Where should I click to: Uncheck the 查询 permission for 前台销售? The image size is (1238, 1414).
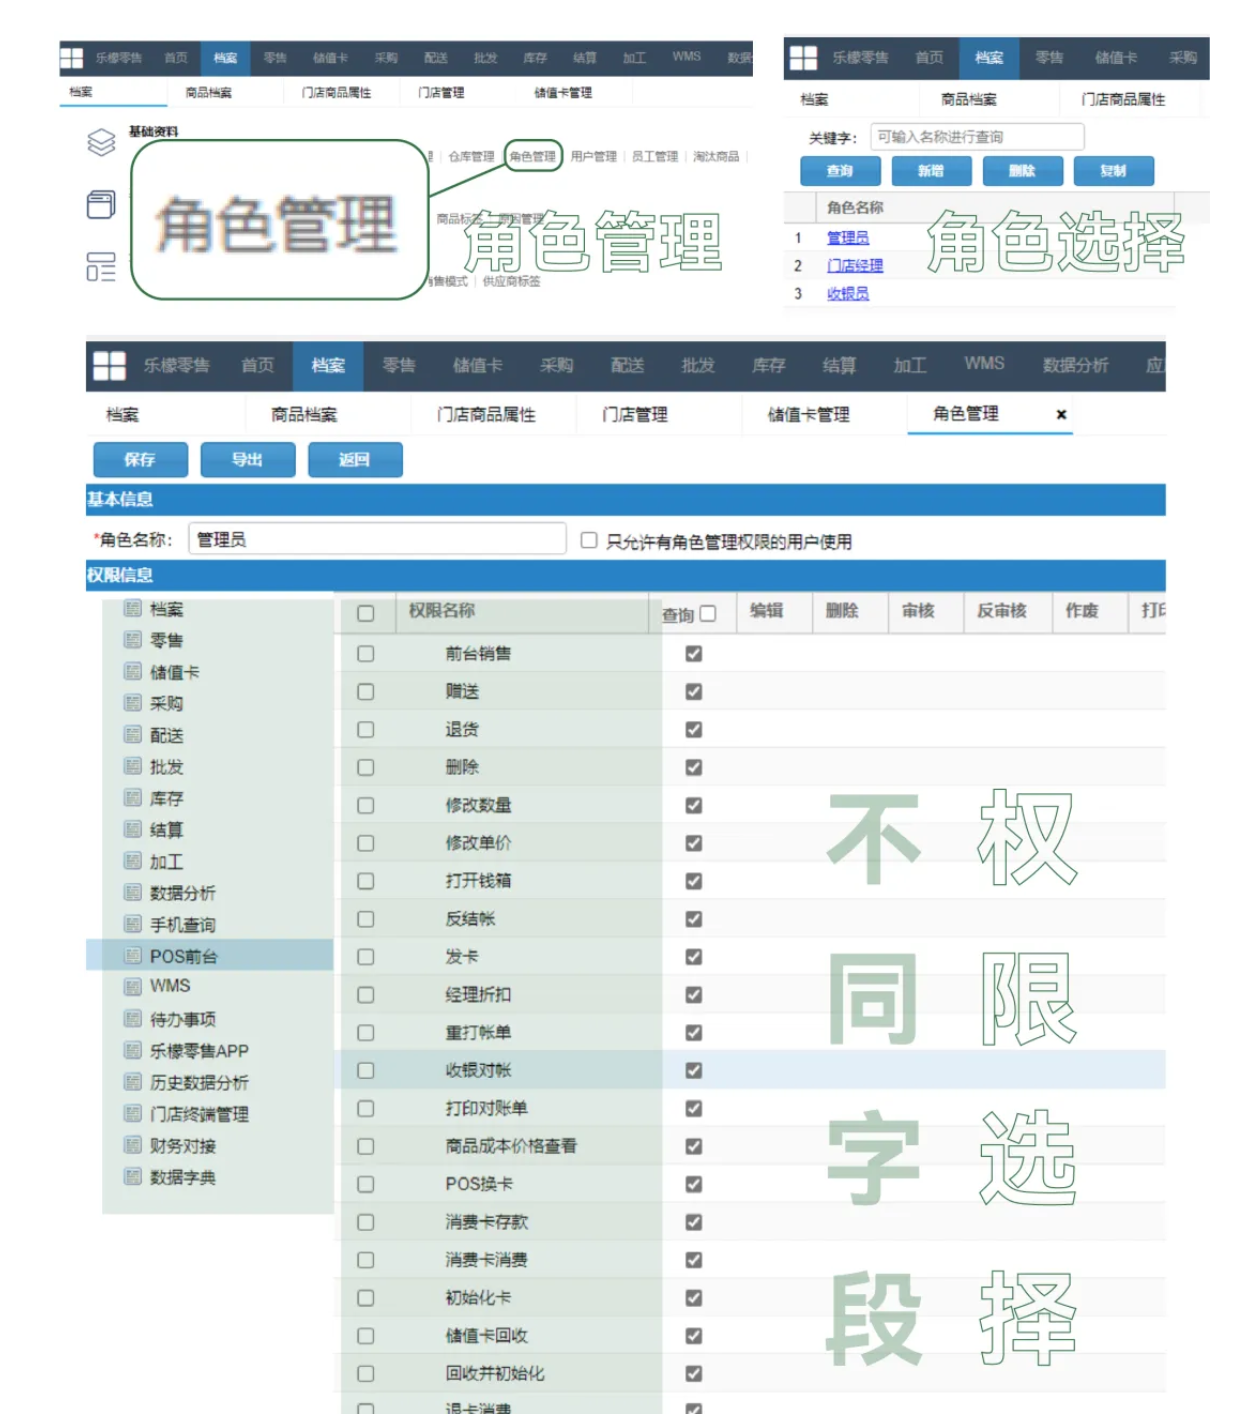(694, 654)
